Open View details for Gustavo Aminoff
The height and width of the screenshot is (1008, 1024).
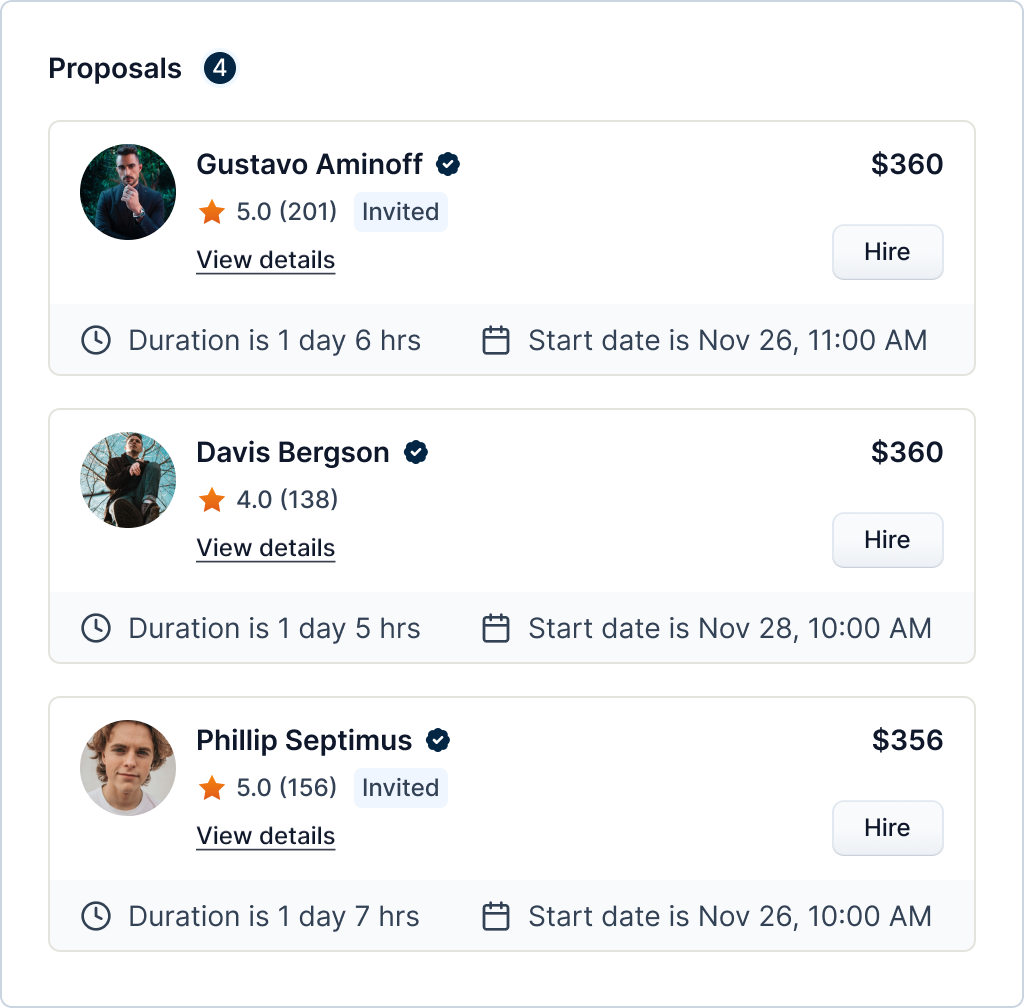point(265,260)
